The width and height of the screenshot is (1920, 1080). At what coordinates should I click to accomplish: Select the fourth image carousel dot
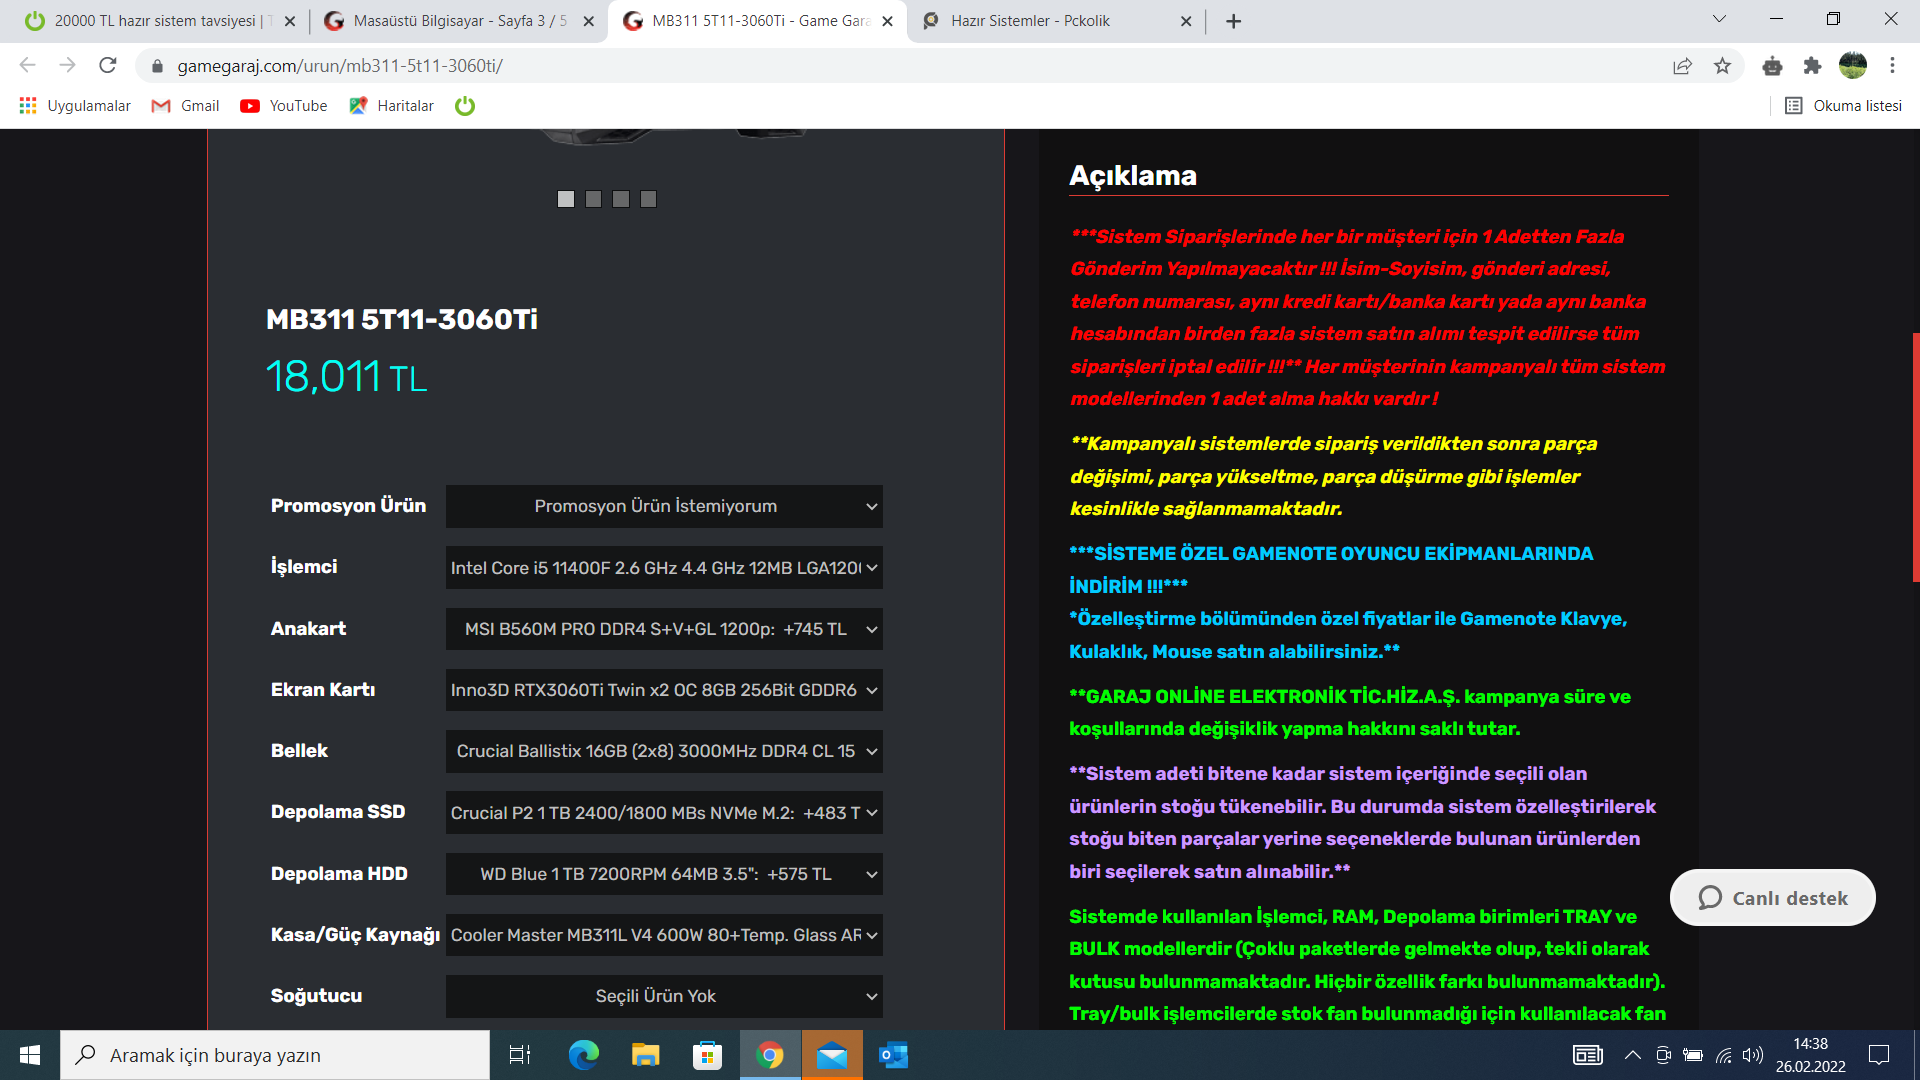[648, 199]
